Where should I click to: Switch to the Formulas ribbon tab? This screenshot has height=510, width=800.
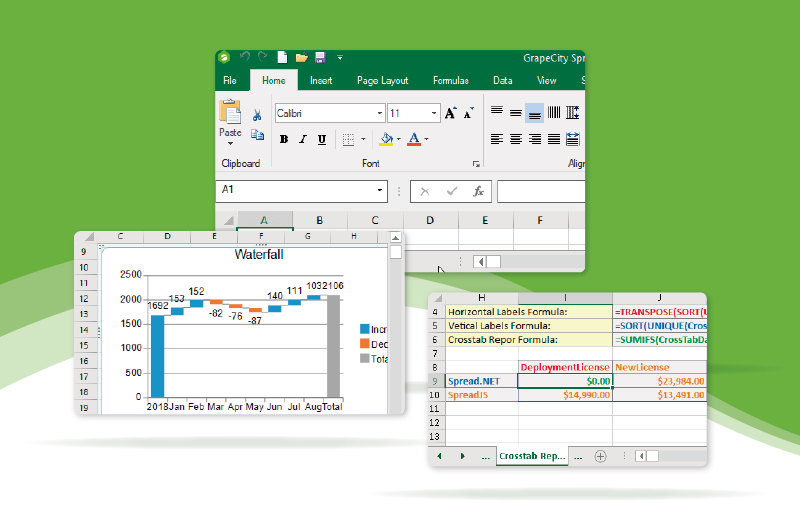450,80
